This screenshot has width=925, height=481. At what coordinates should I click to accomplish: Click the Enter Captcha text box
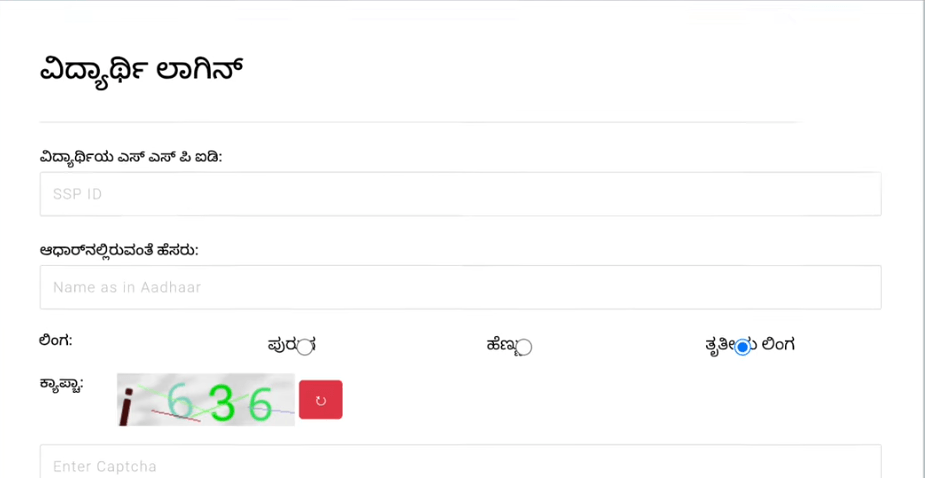pyautogui.click(x=460, y=464)
